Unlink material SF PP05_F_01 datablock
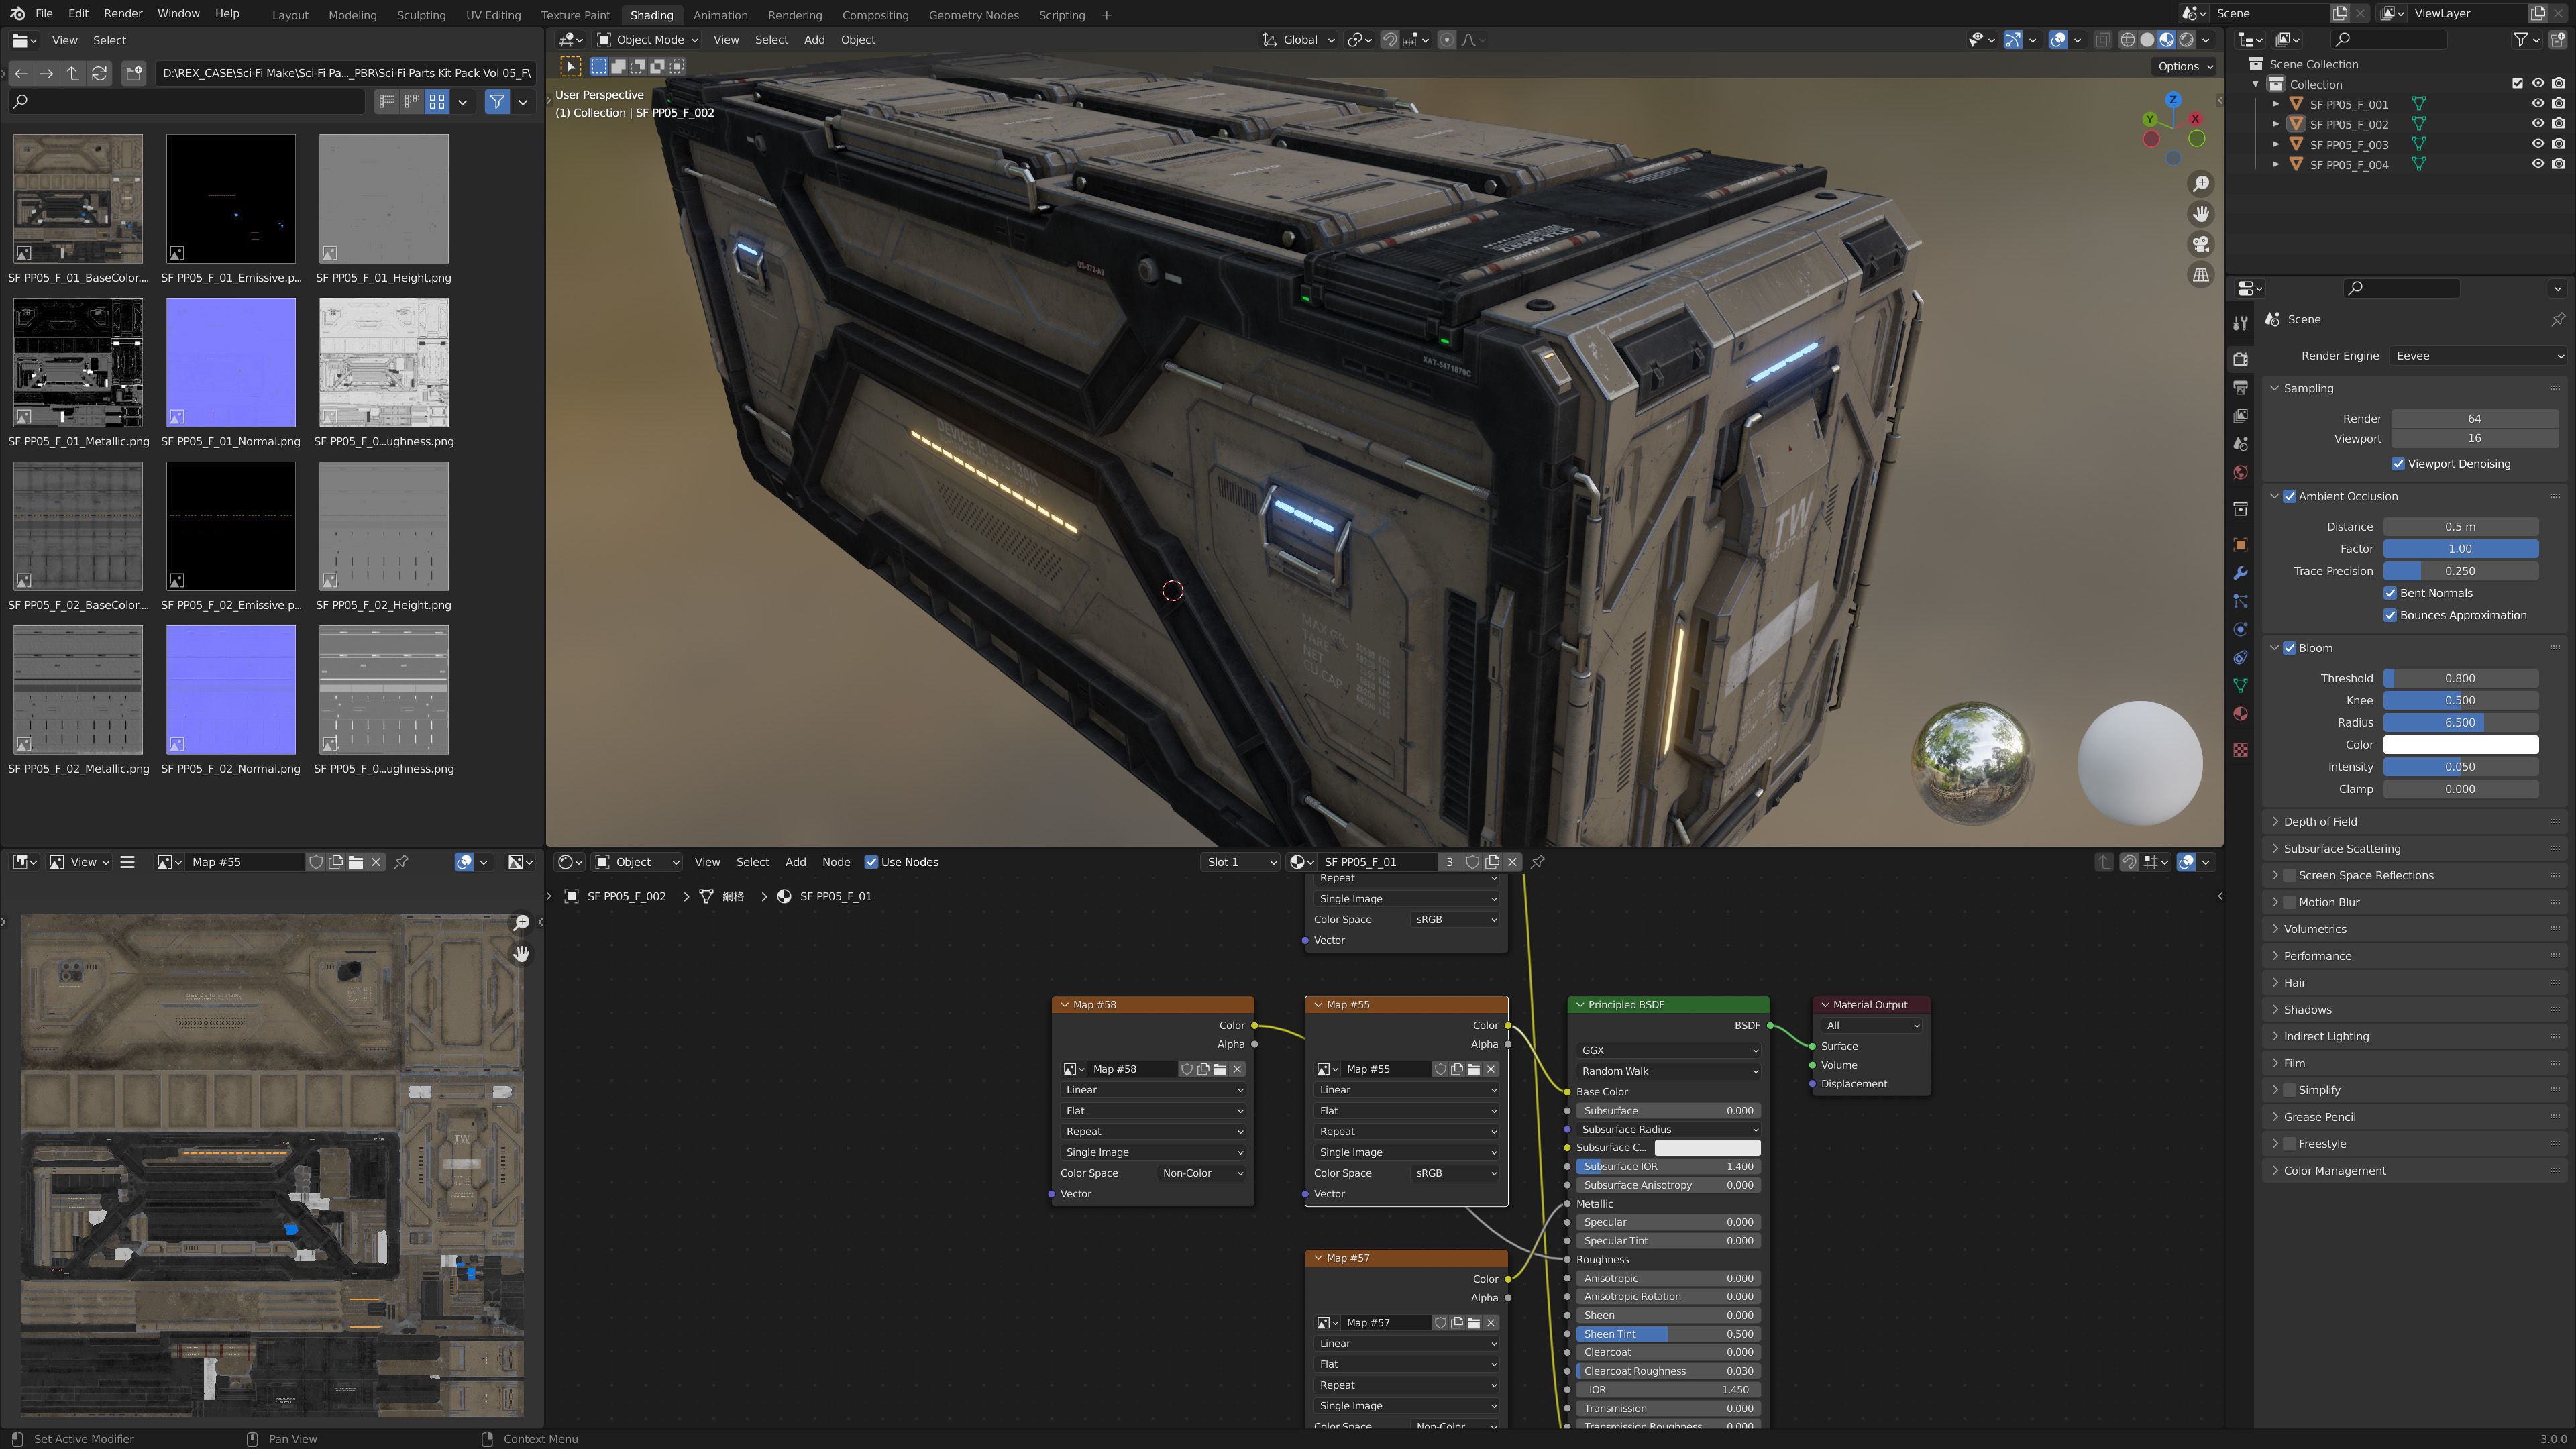The width and height of the screenshot is (2576, 1449). point(1512,862)
